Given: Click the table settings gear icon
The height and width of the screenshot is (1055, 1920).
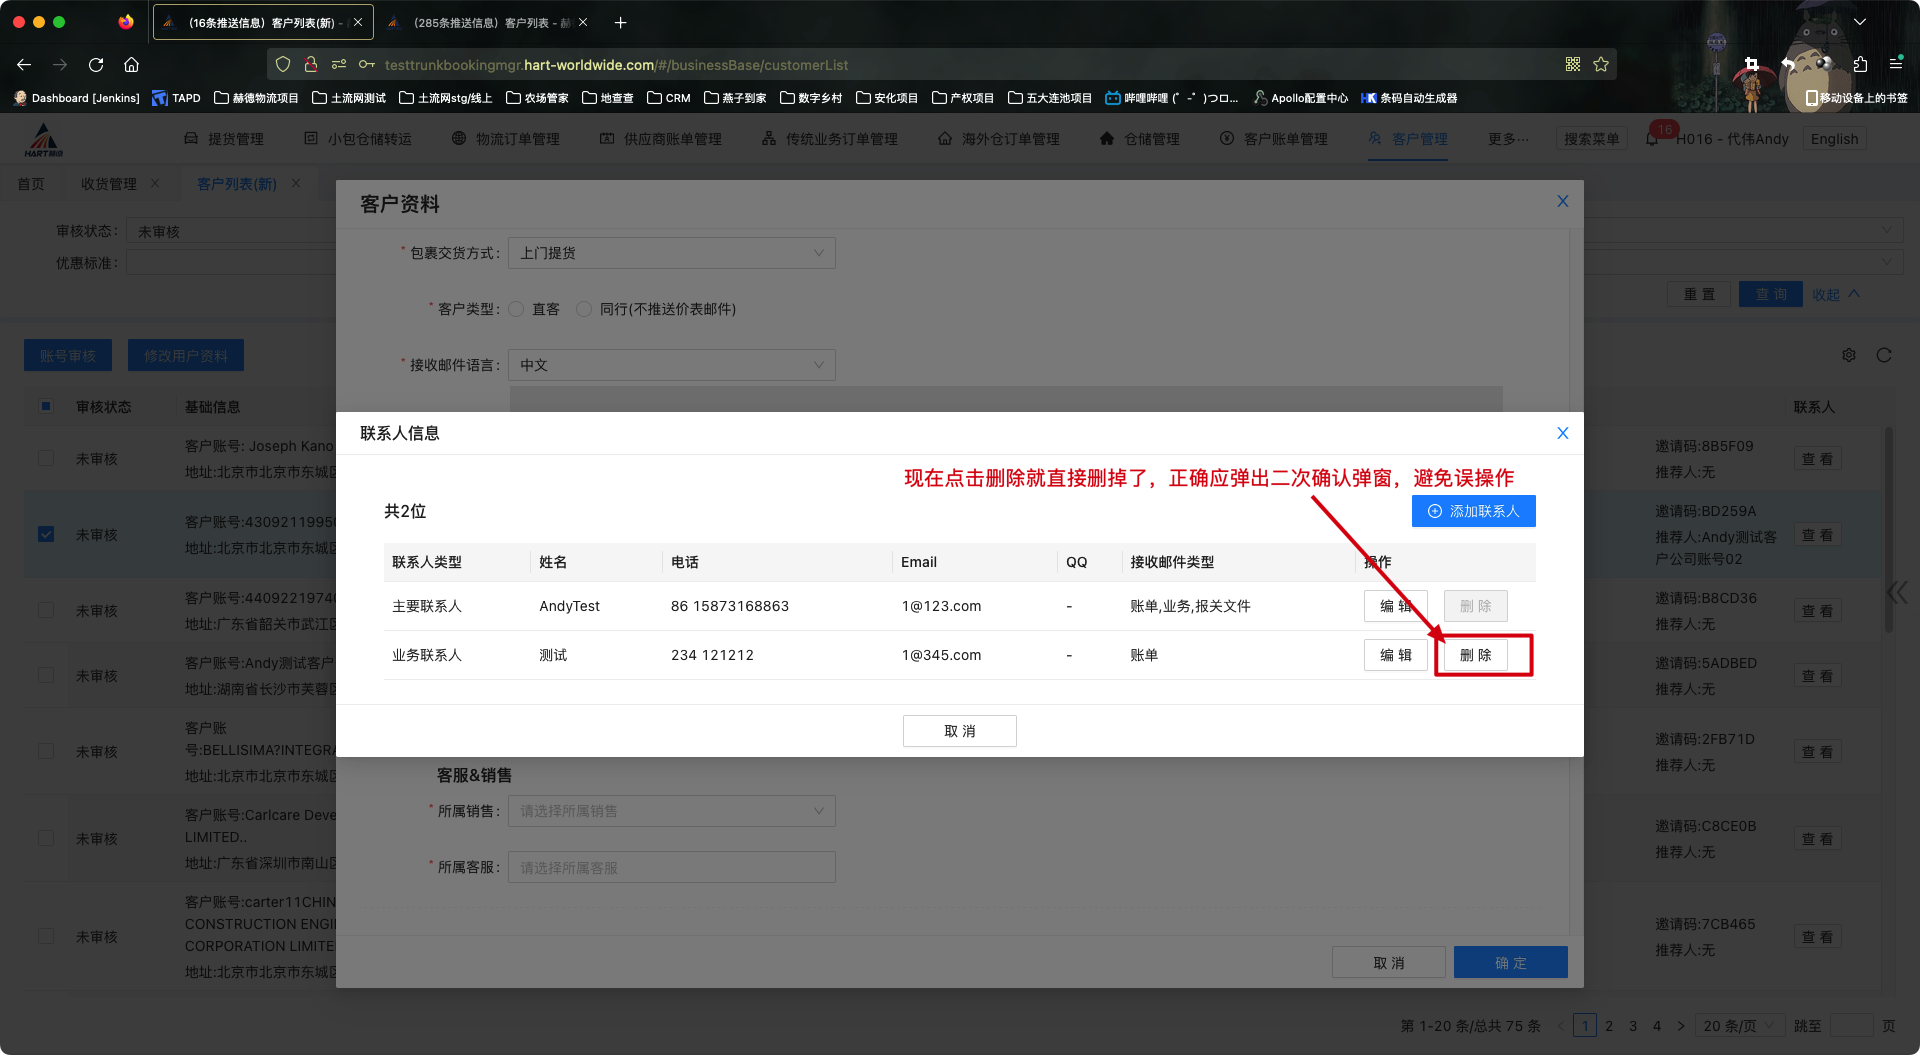Looking at the screenshot, I should [1849, 355].
